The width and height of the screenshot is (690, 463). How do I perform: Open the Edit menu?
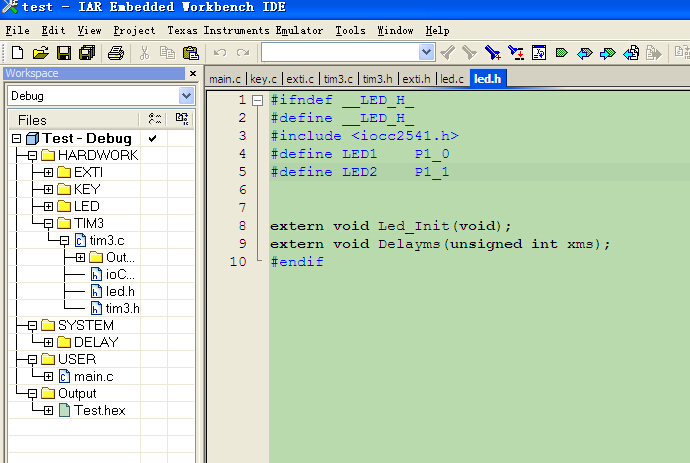(53, 30)
